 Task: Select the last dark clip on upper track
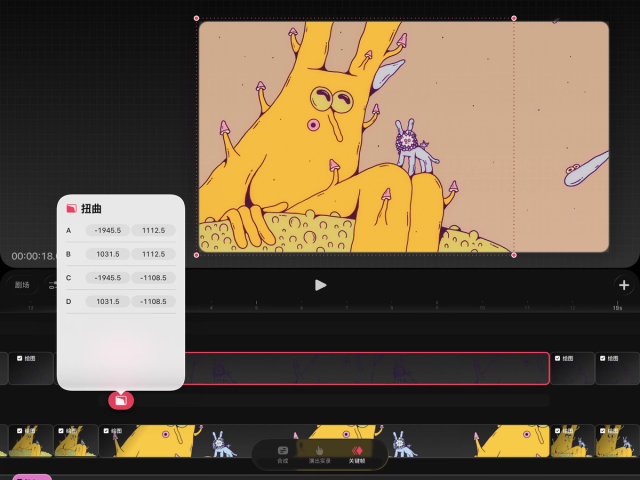617,368
